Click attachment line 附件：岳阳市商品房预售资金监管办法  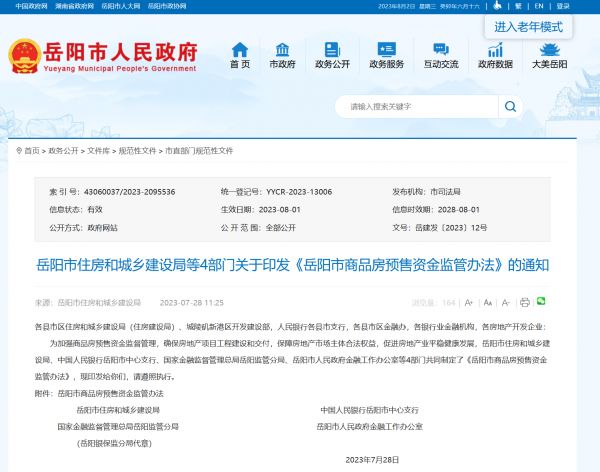pos(99,394)
